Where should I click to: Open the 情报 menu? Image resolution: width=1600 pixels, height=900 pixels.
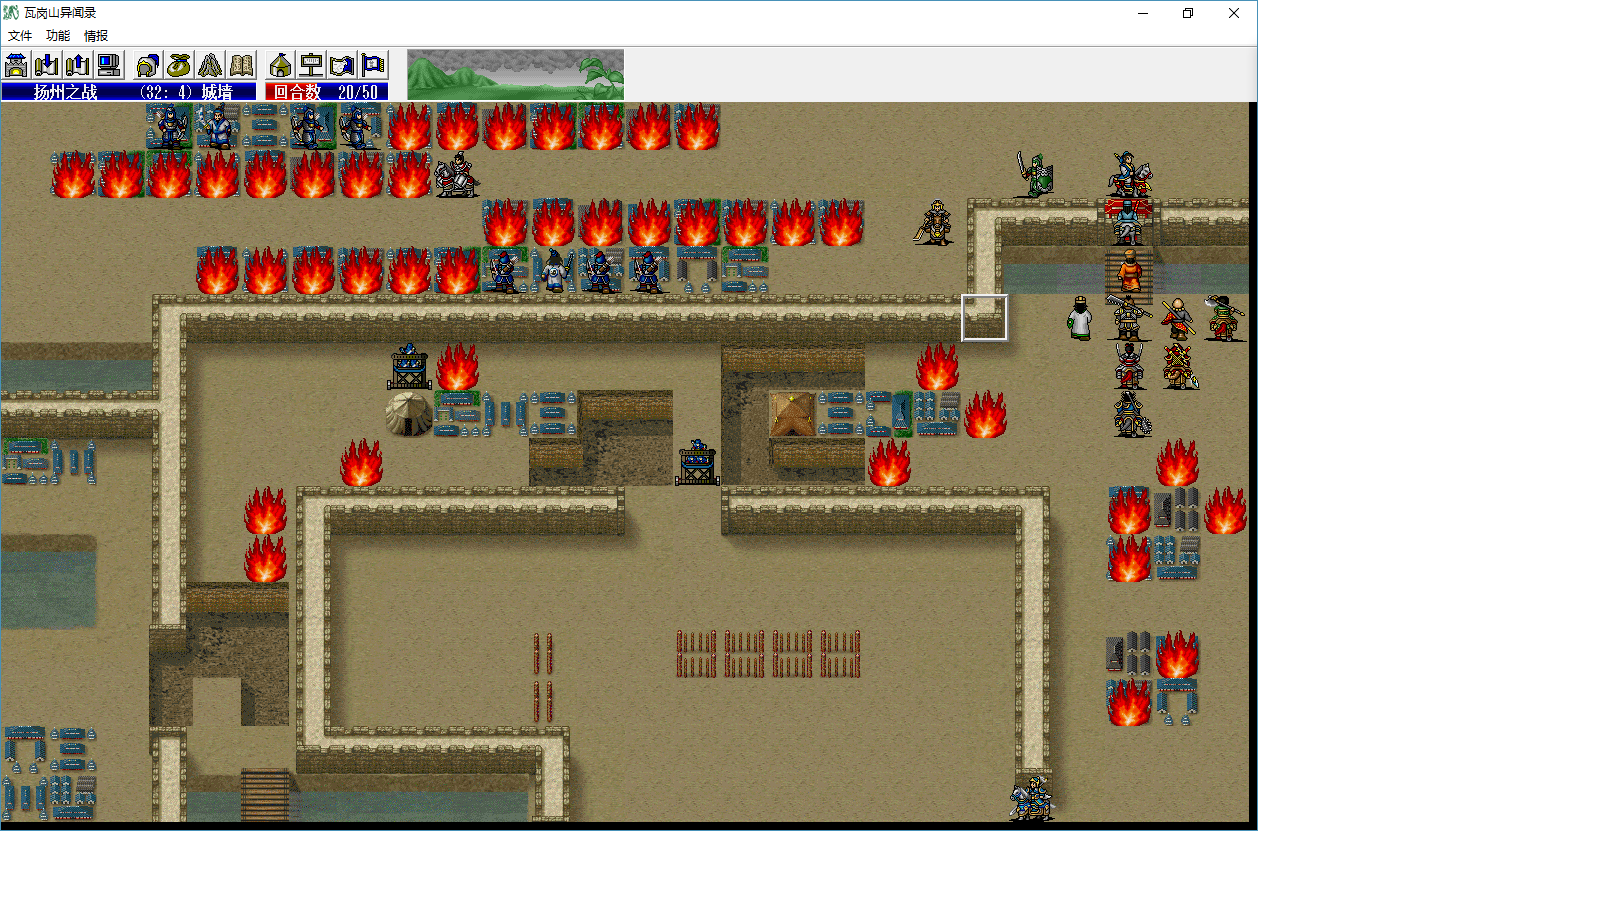click(x=96, y=36)
